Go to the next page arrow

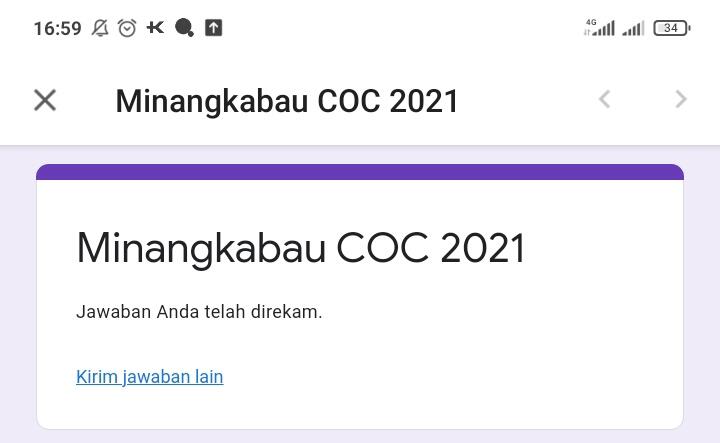pyautogui.click(x=681, y=99)
